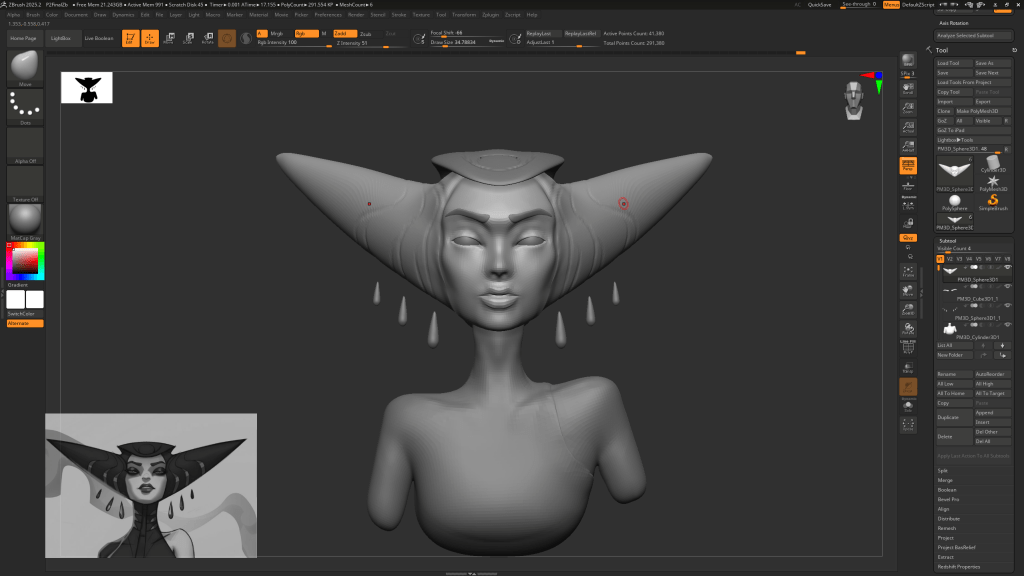Open the Zplugin menu

[x=491, y=15]
